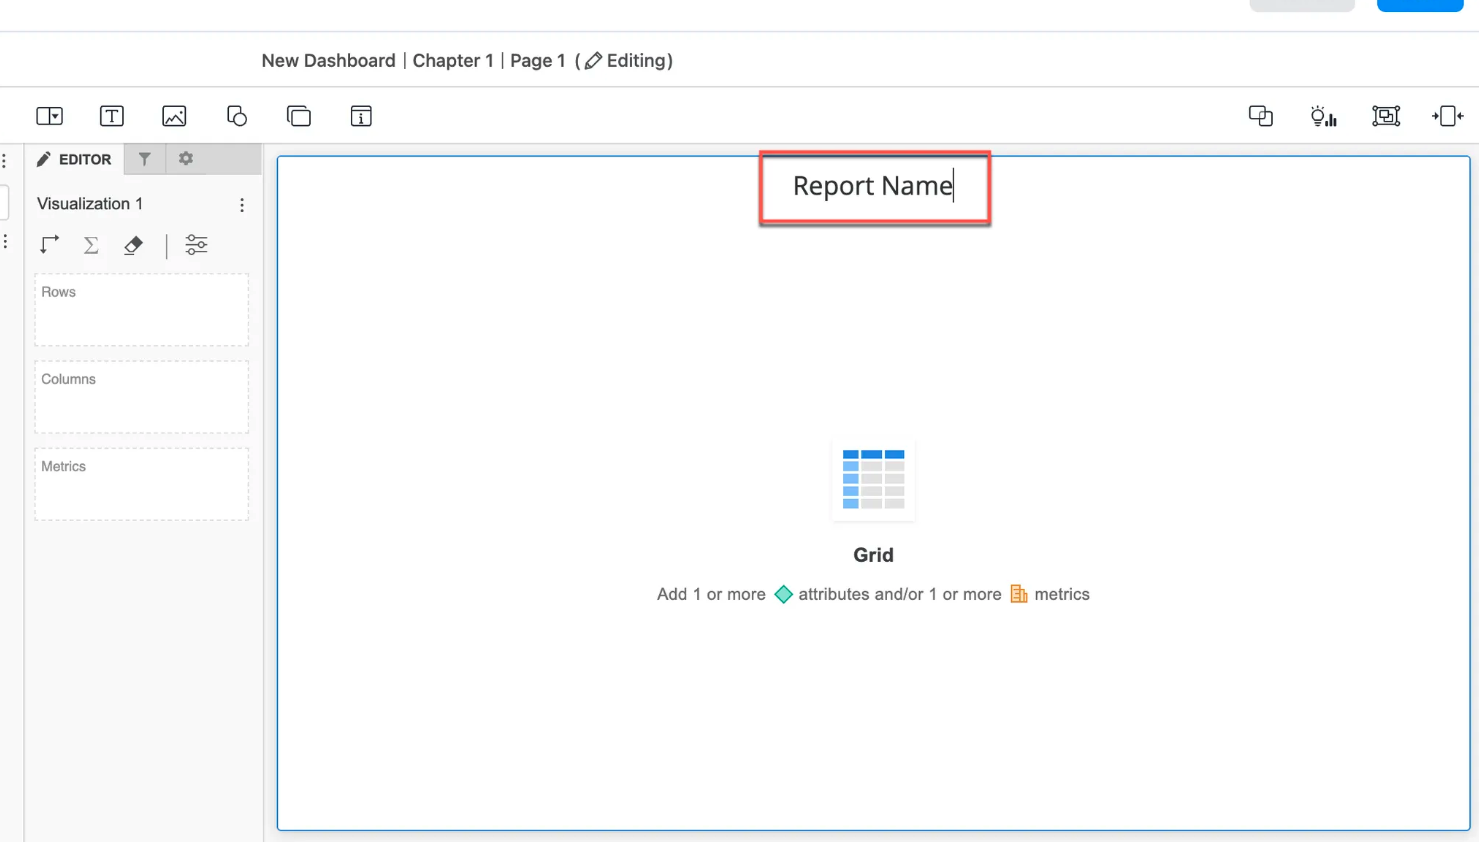1479x842 pixels.
Task: Click the Grid label text
Action: click(x=873, y=555)
